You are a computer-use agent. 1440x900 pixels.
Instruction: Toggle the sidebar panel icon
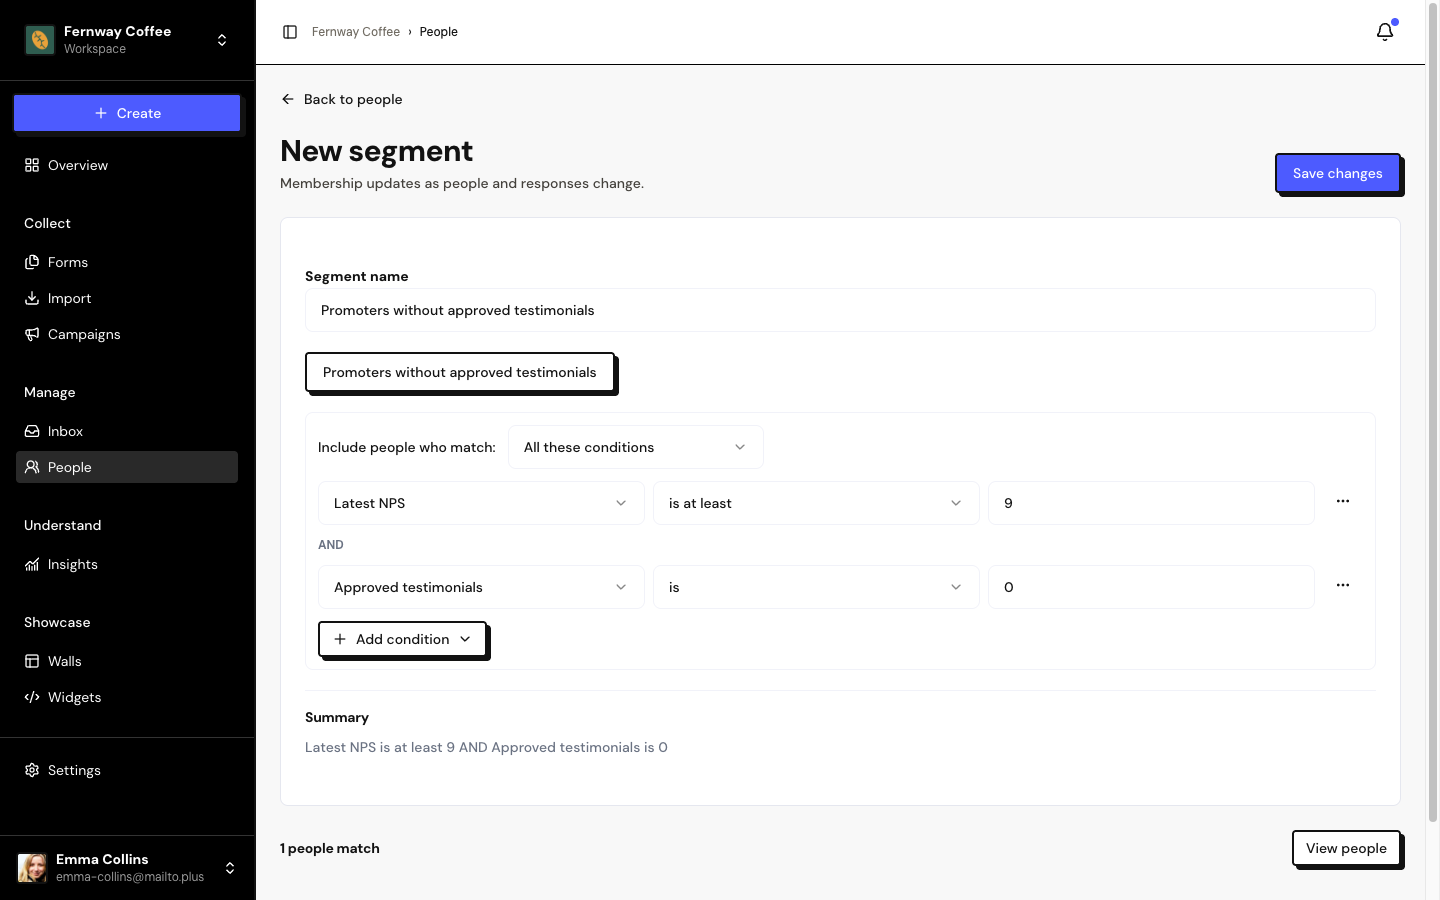(290, 32)
